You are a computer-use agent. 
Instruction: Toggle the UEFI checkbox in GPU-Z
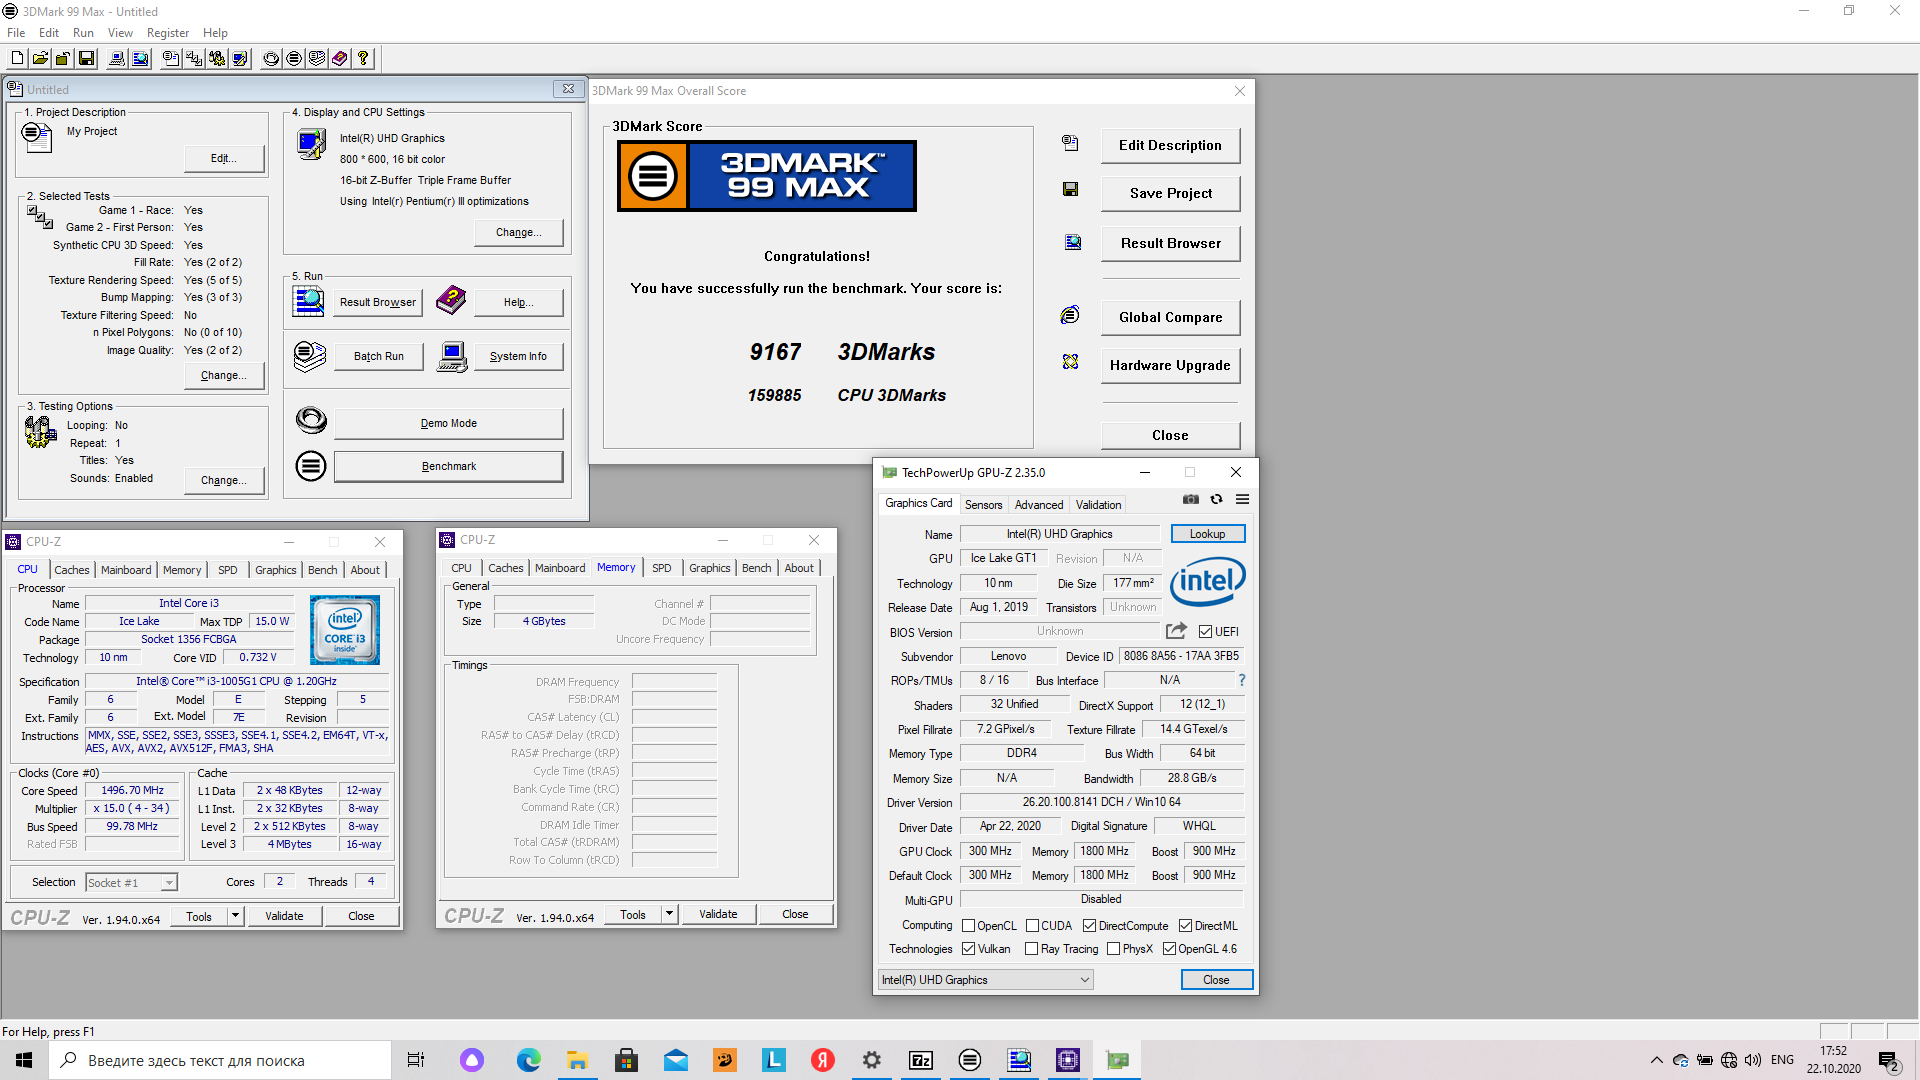[1205, 632]
